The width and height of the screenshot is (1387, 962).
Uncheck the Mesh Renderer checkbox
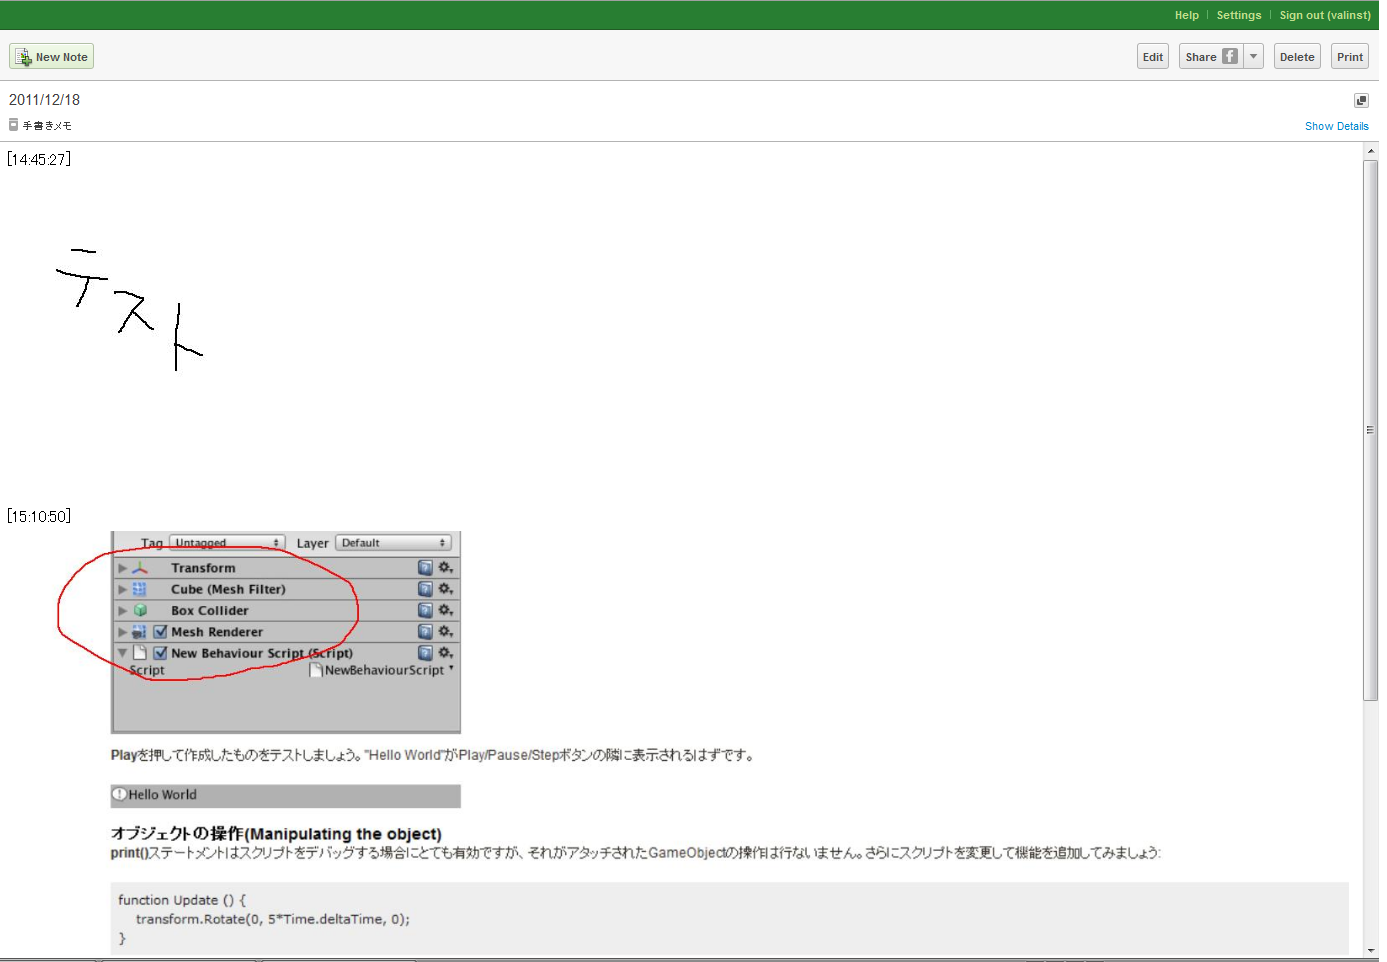pos(160,631)
